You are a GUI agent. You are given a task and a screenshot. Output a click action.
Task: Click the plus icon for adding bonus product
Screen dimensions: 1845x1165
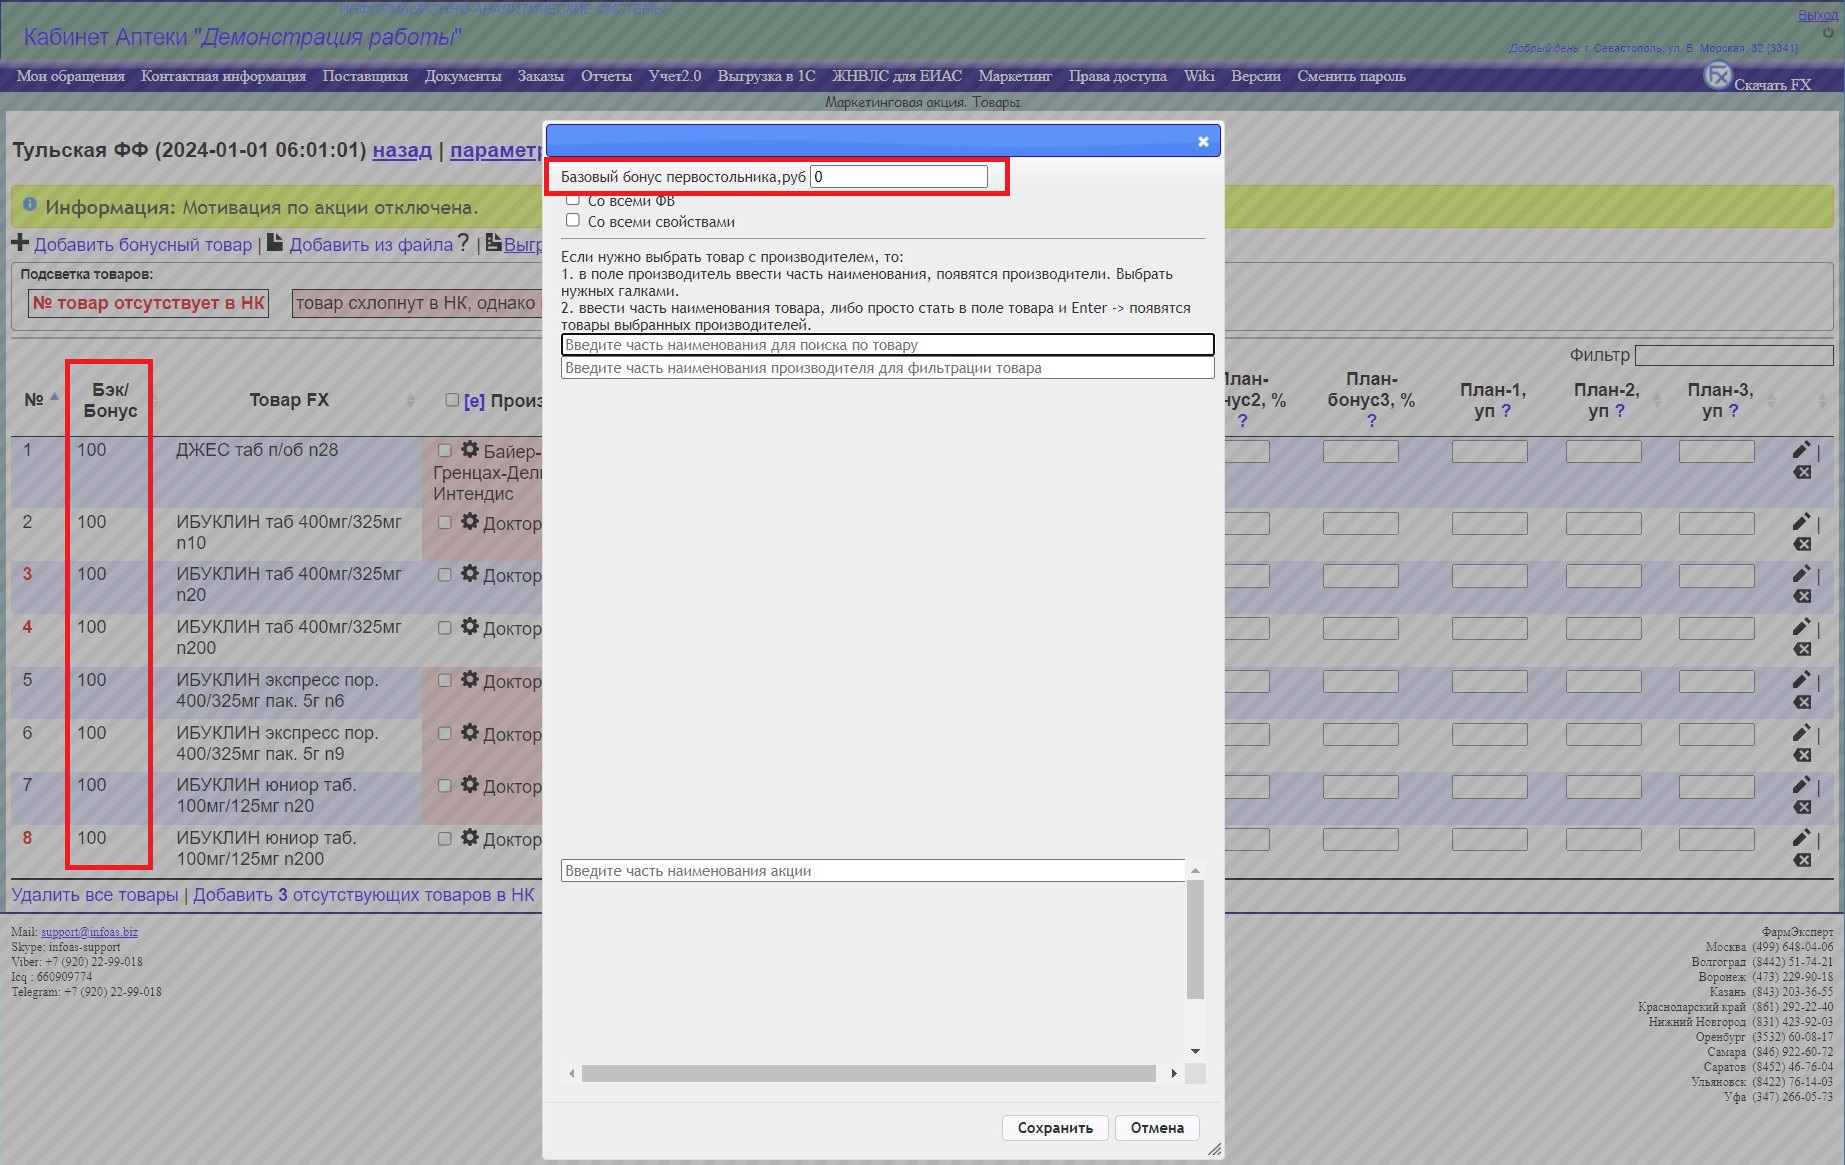click(20, 243)
